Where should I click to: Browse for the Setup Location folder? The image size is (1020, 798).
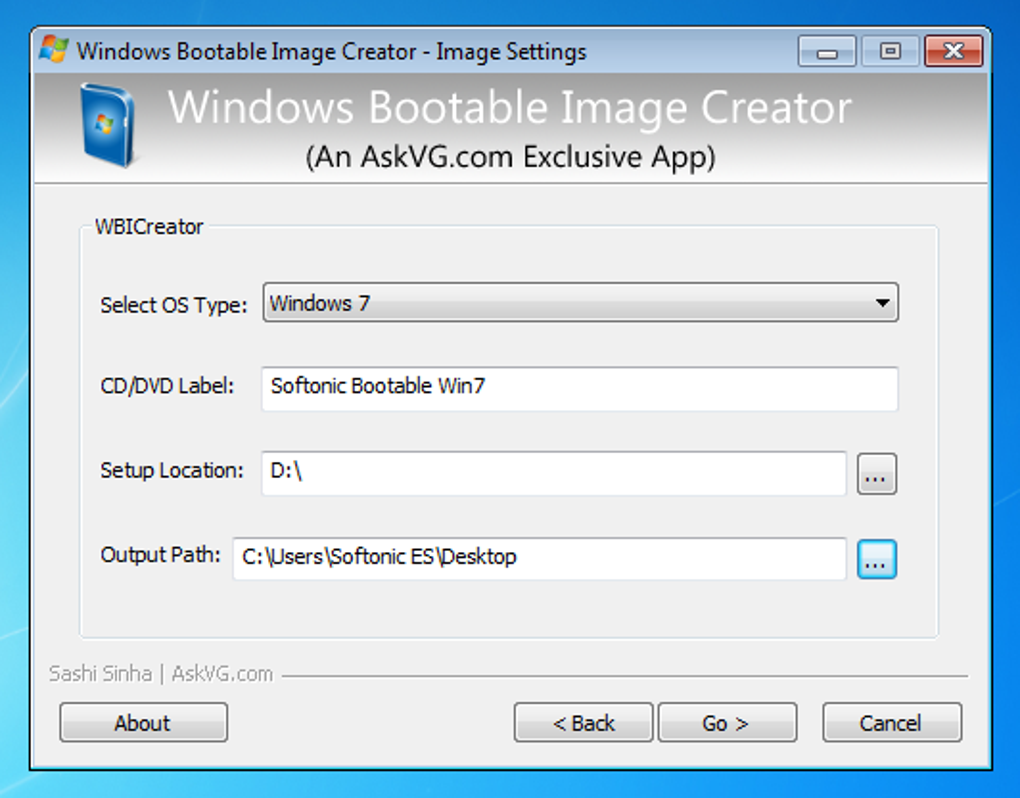tap(876, 474)
